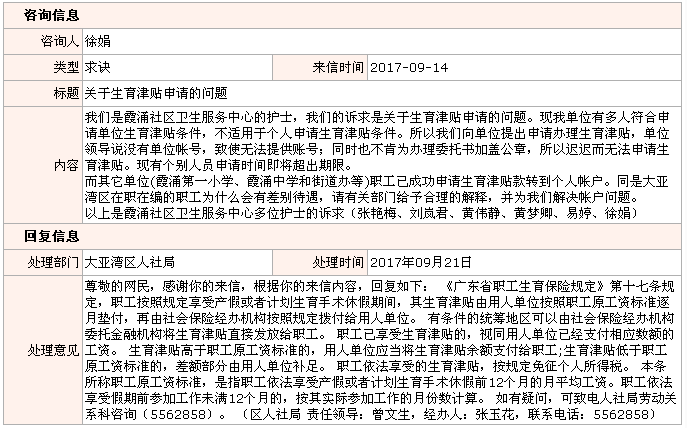Image resolution: width=687 pixels, height=428 pixels.
Task: Click the department 大亚湾区人社局
Action: click(130, 262)
